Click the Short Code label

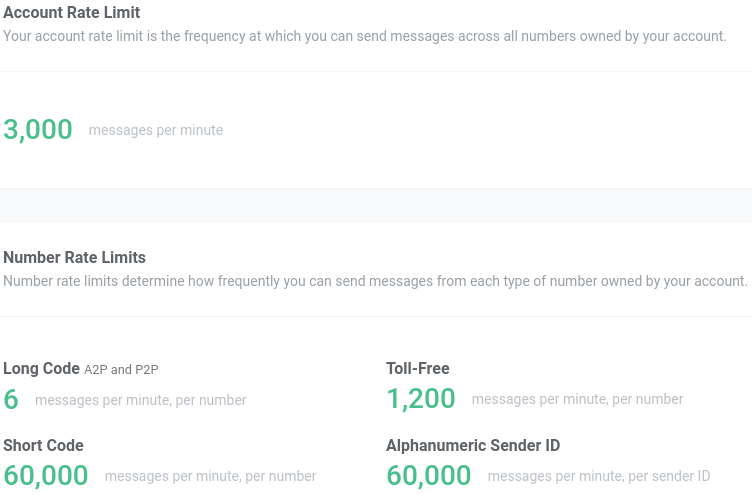click(43, 446)
